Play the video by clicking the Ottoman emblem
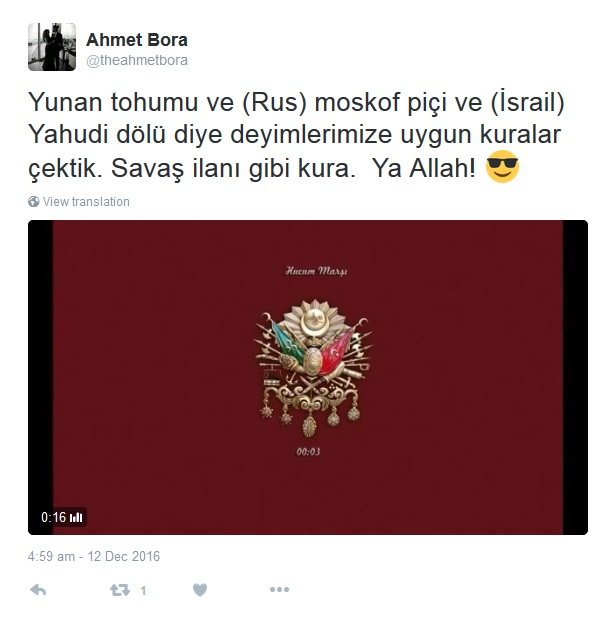 coord(312,368)
